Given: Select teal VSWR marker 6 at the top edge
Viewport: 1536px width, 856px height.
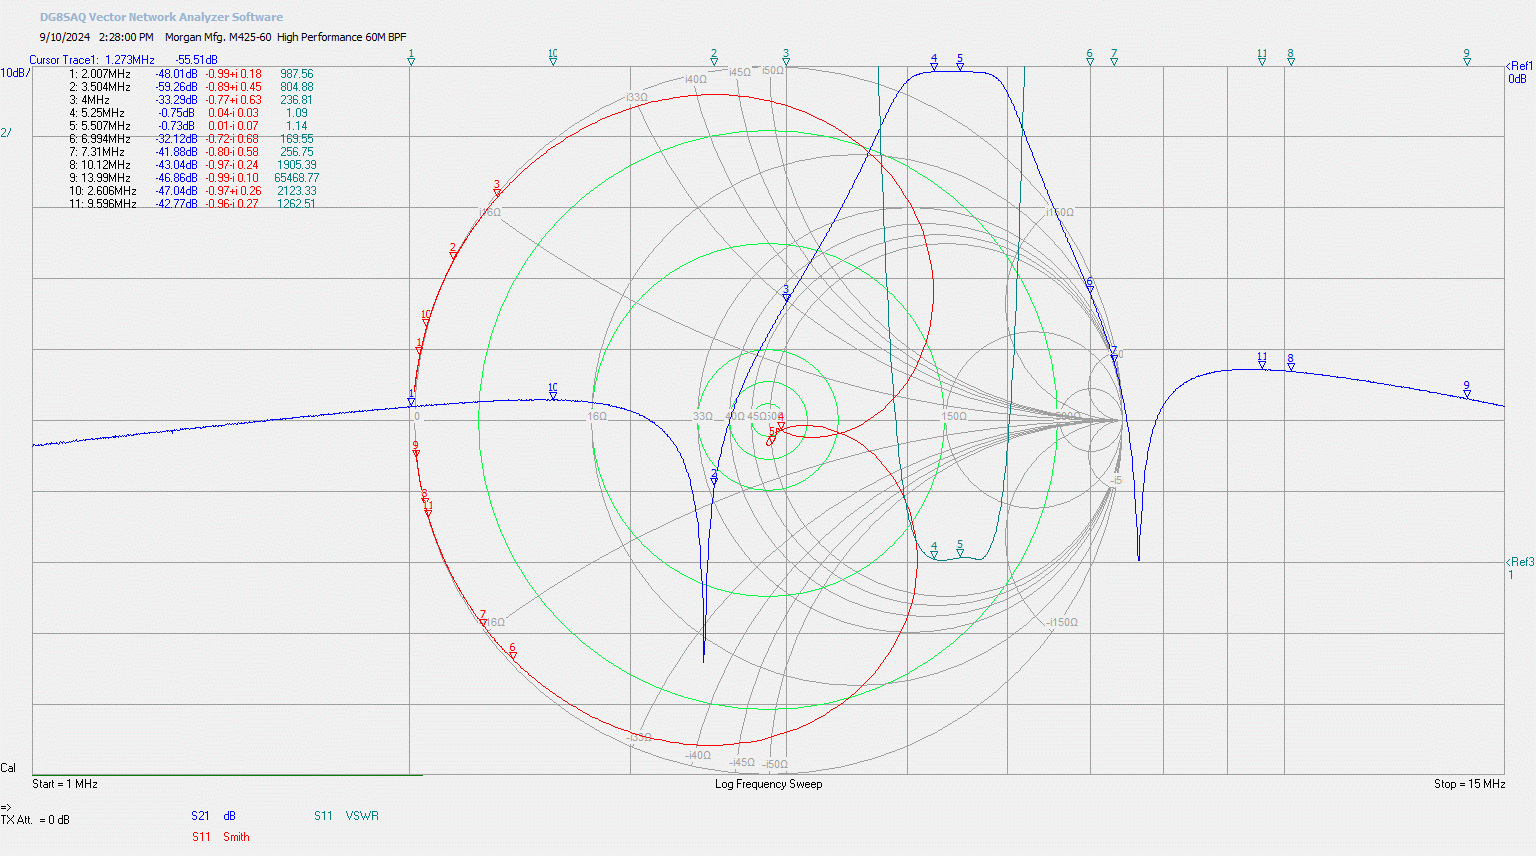Looking at the screenshot, I should pyautogui.click(x=1090, y=58).
